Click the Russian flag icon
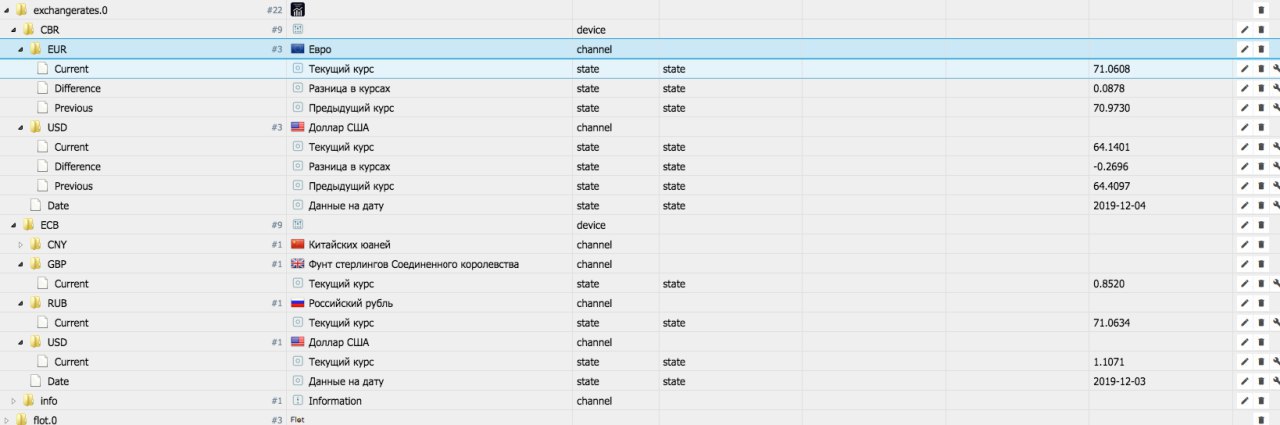 (x=297, y=303)
